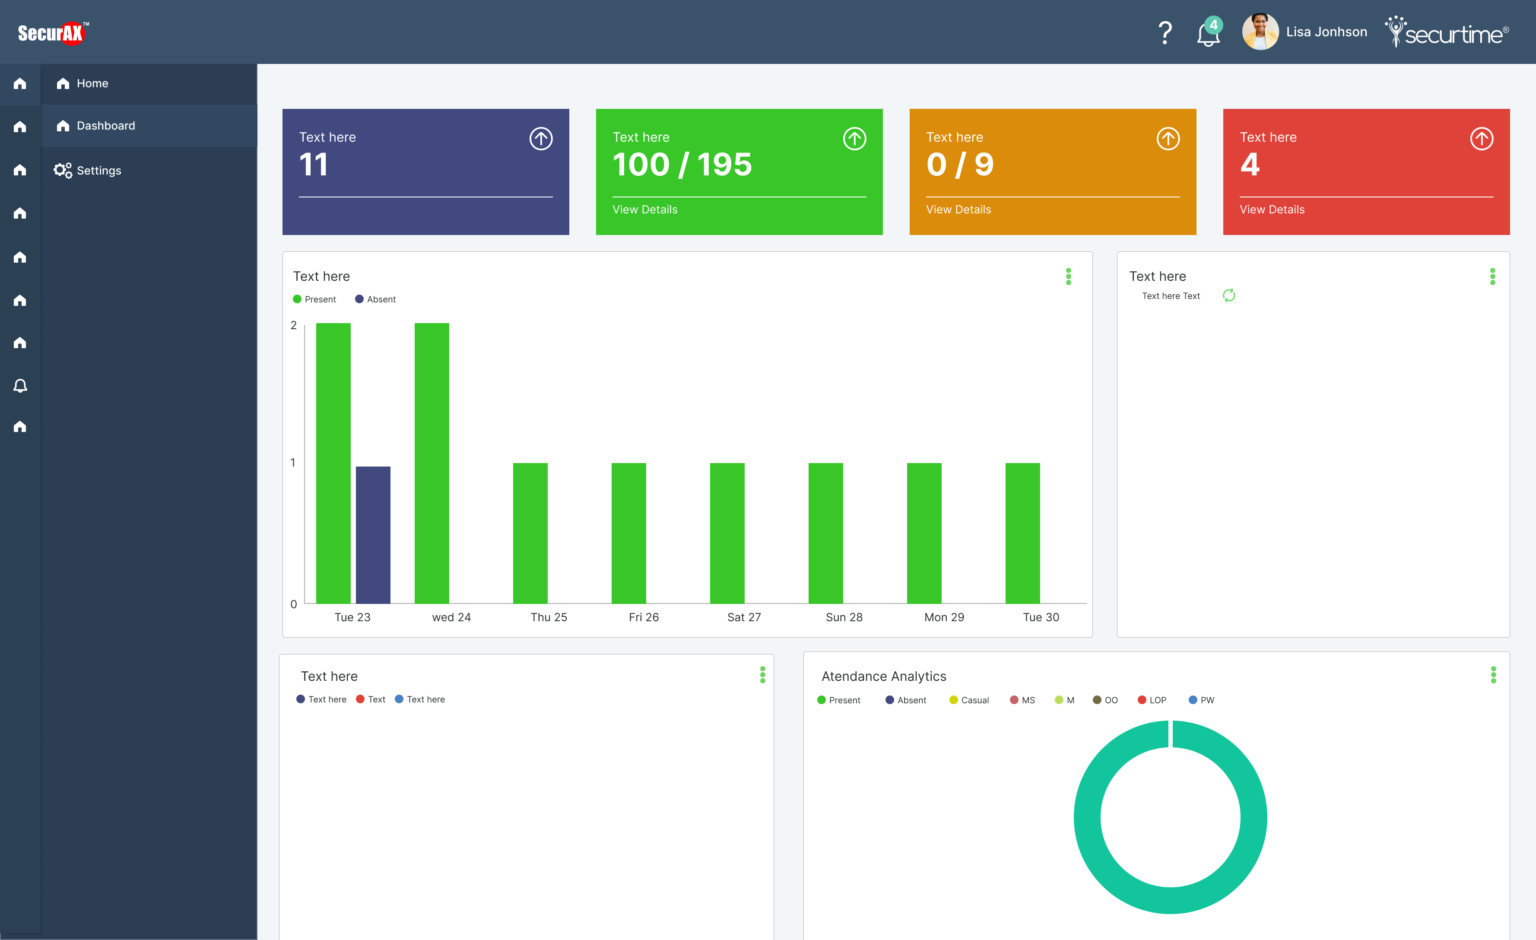
Task: Click the Settings gear icon in sidebar
Action: [x=62, y=170]
